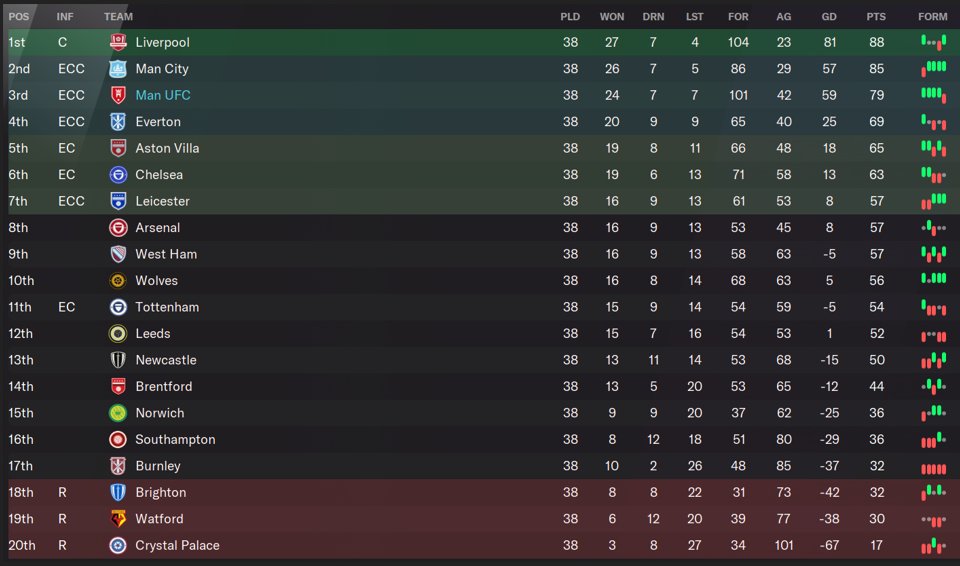This screenshot has height=566, width=960.
Task: Sort table by PTS column header
Action: click(x=876, y=17)
